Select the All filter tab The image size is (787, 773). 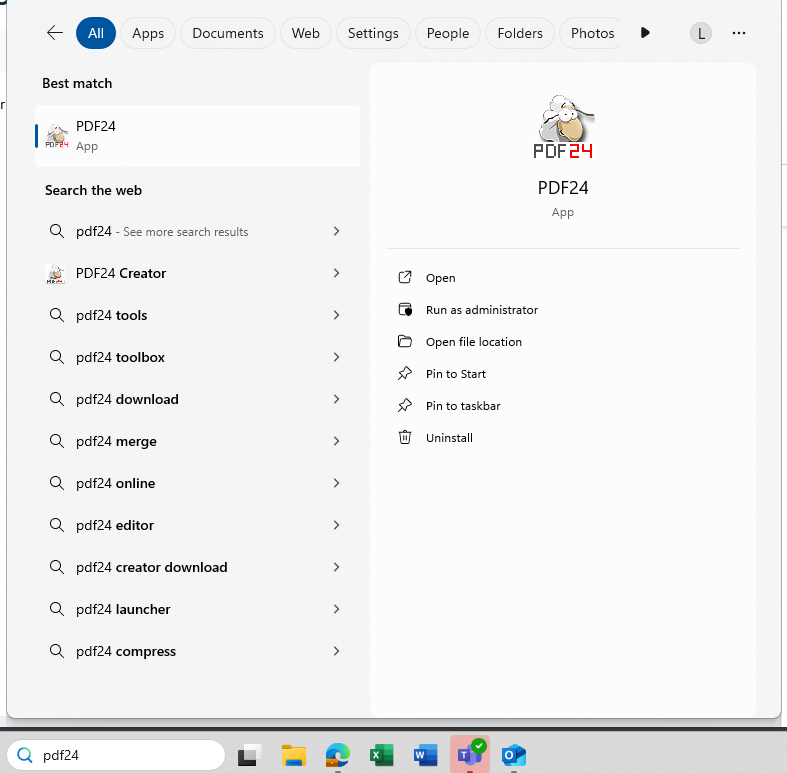pos(96,33)
